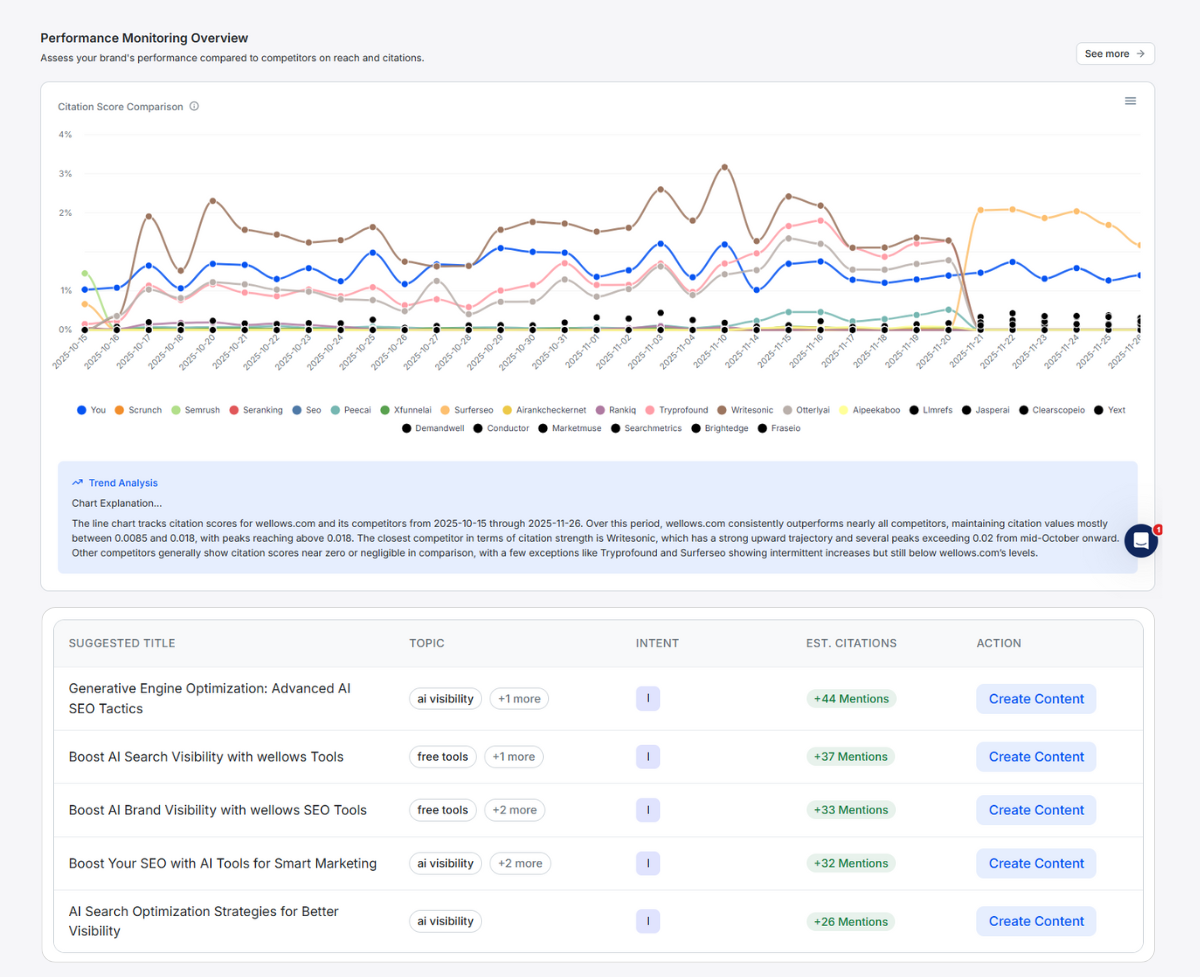Click intent badge for Generative Engine Optimization row
1200x977 pixels.
(x=647, y=699)
